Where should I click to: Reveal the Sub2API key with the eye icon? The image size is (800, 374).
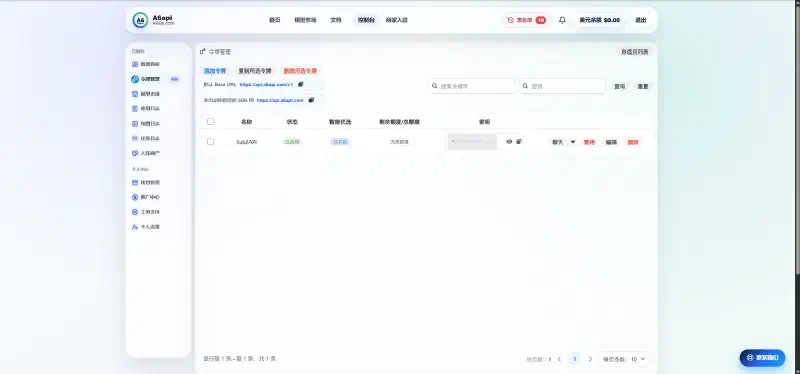(x=509, y=142)
